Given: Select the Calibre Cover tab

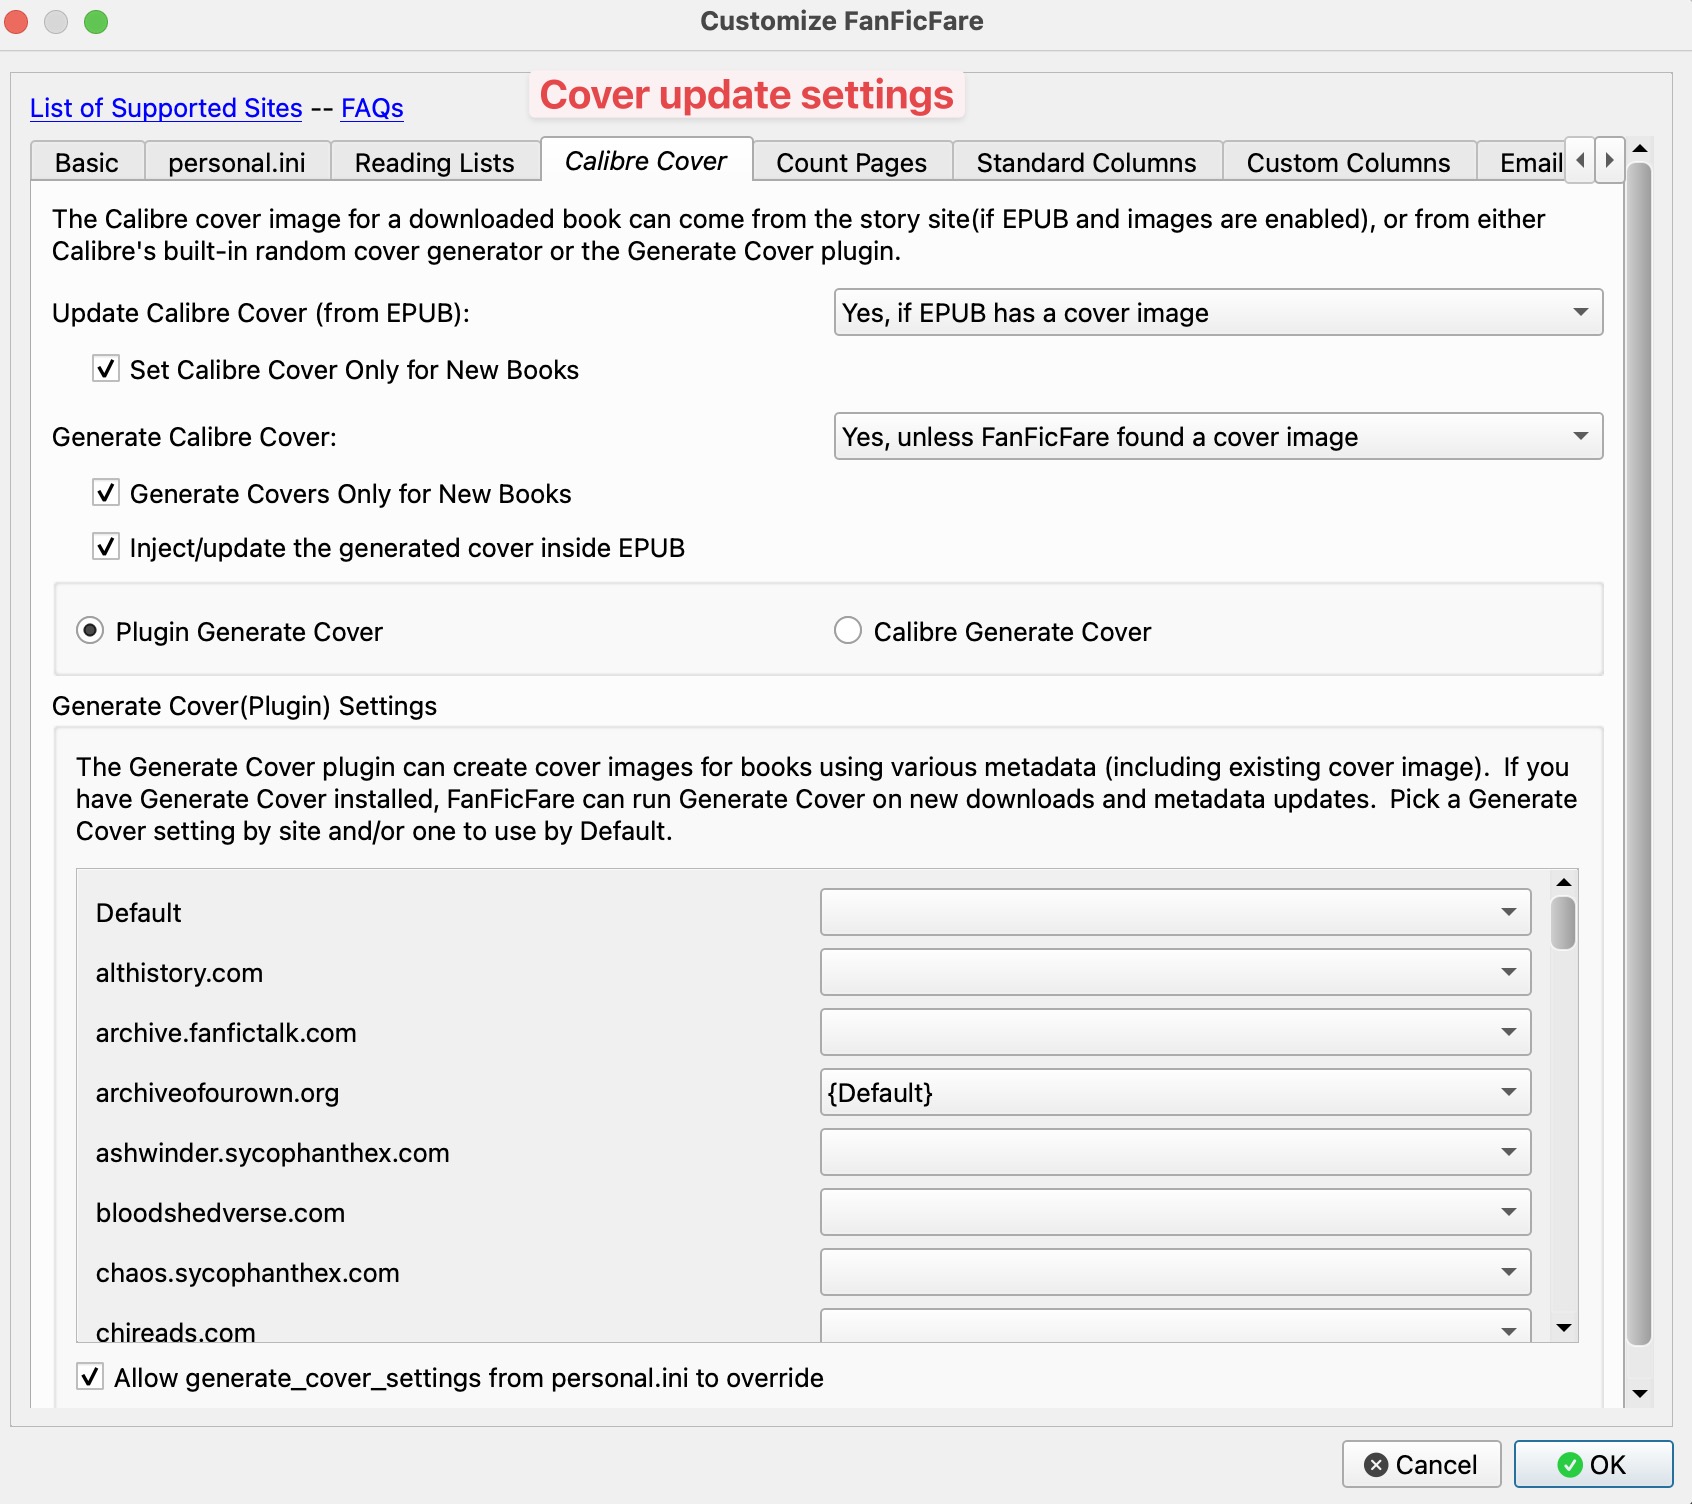Looking at the screenshot, I should pos(646,160).
